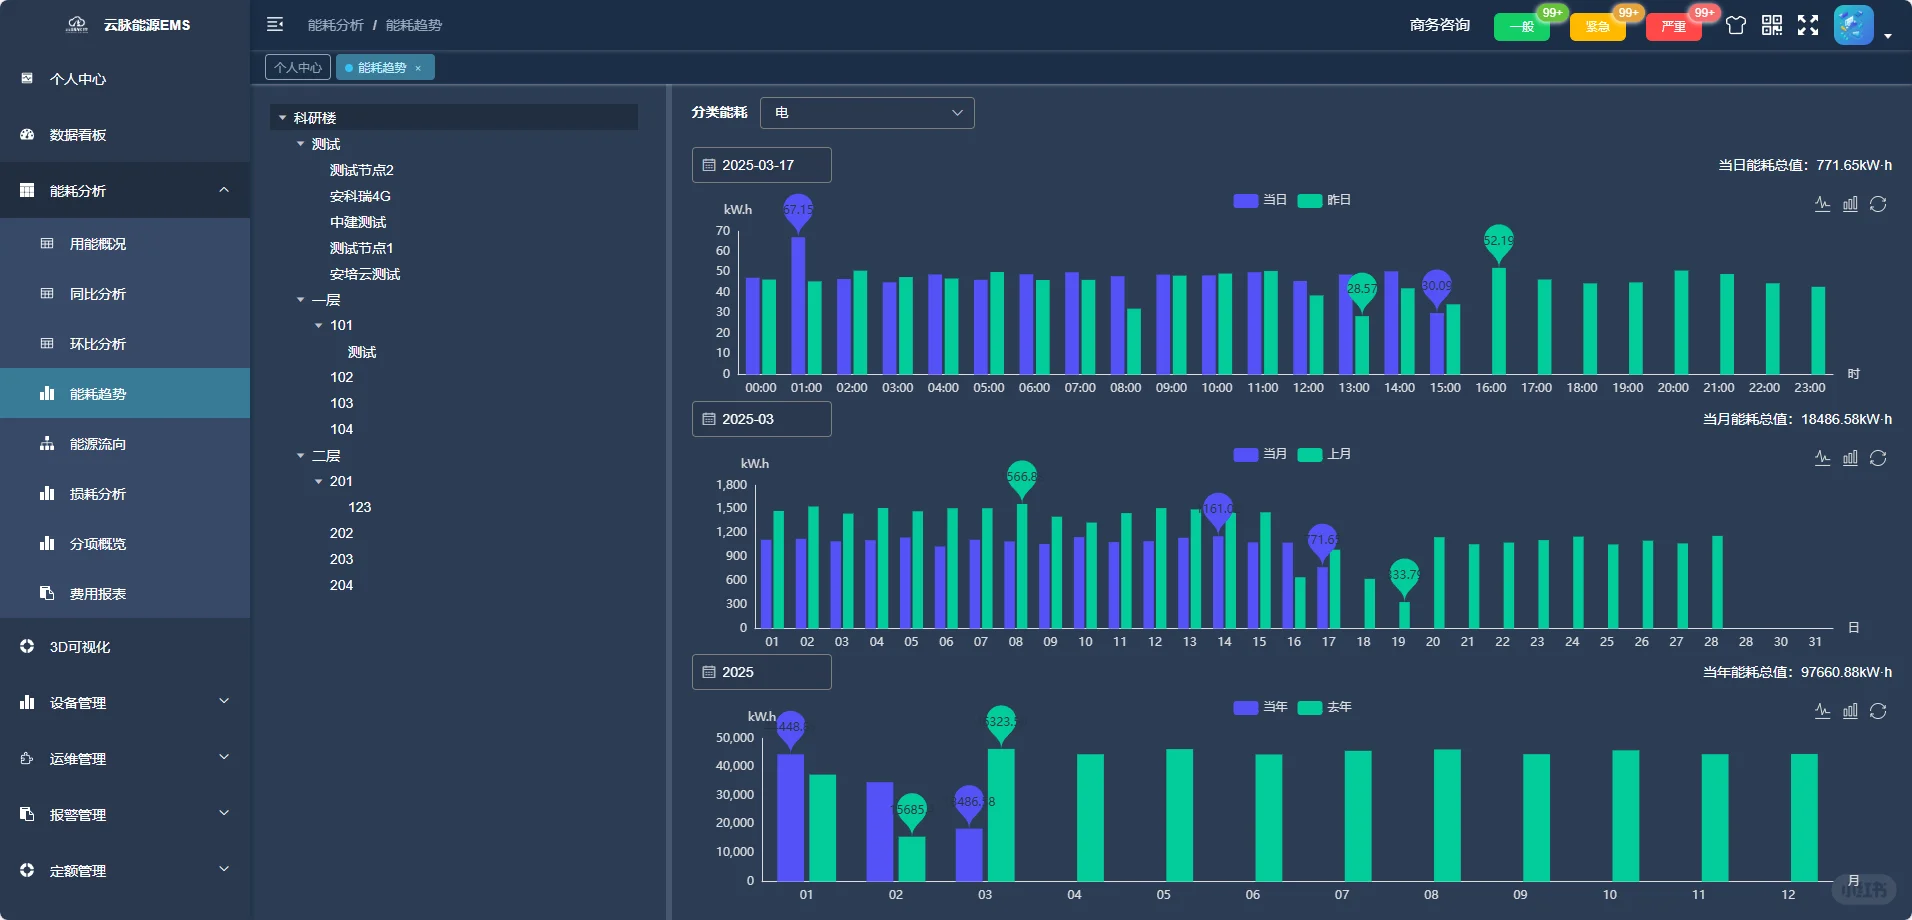
Task: Toggle 当日 series in daily legend
Action: coord(1260,200)
